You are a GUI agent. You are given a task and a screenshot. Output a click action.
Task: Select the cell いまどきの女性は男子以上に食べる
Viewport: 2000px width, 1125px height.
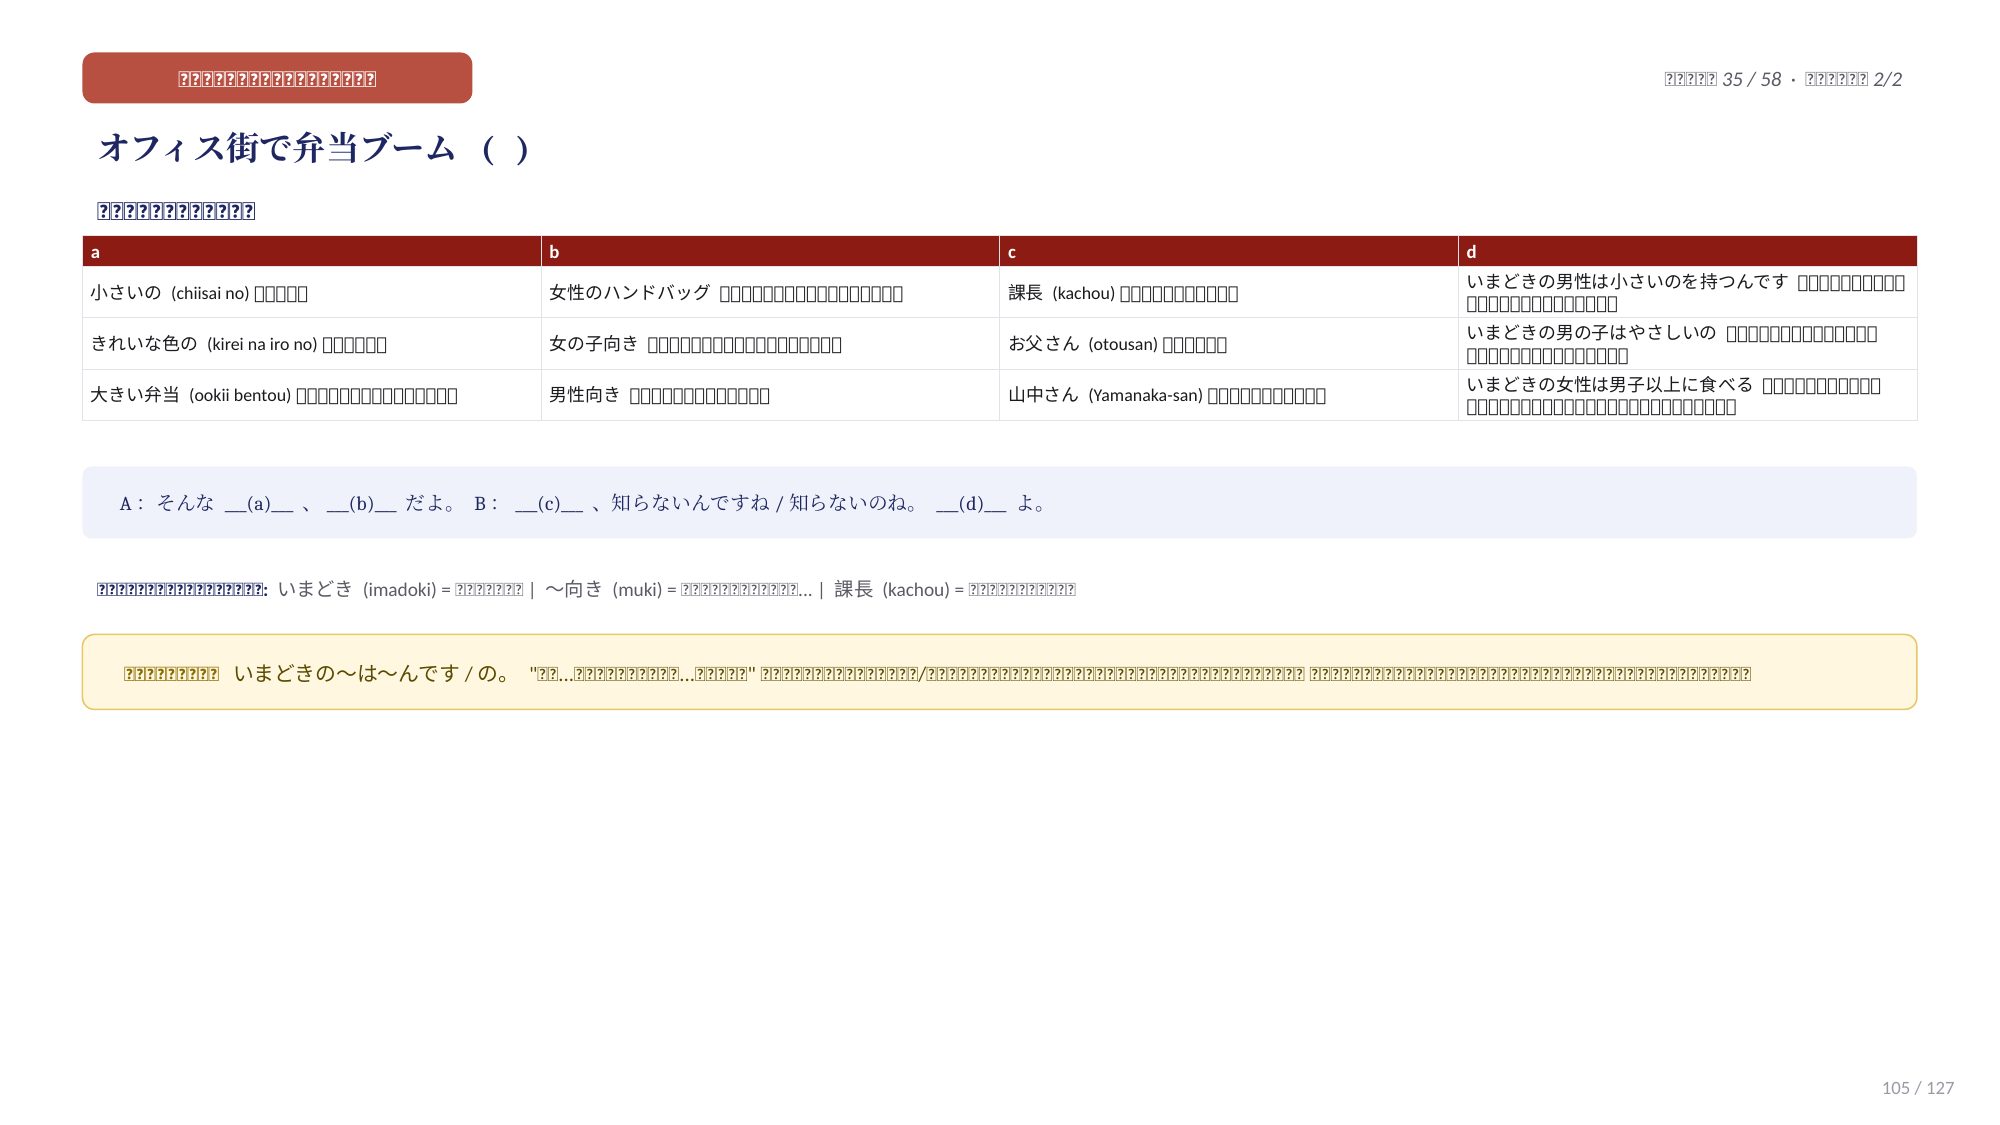pos(1688,395)
